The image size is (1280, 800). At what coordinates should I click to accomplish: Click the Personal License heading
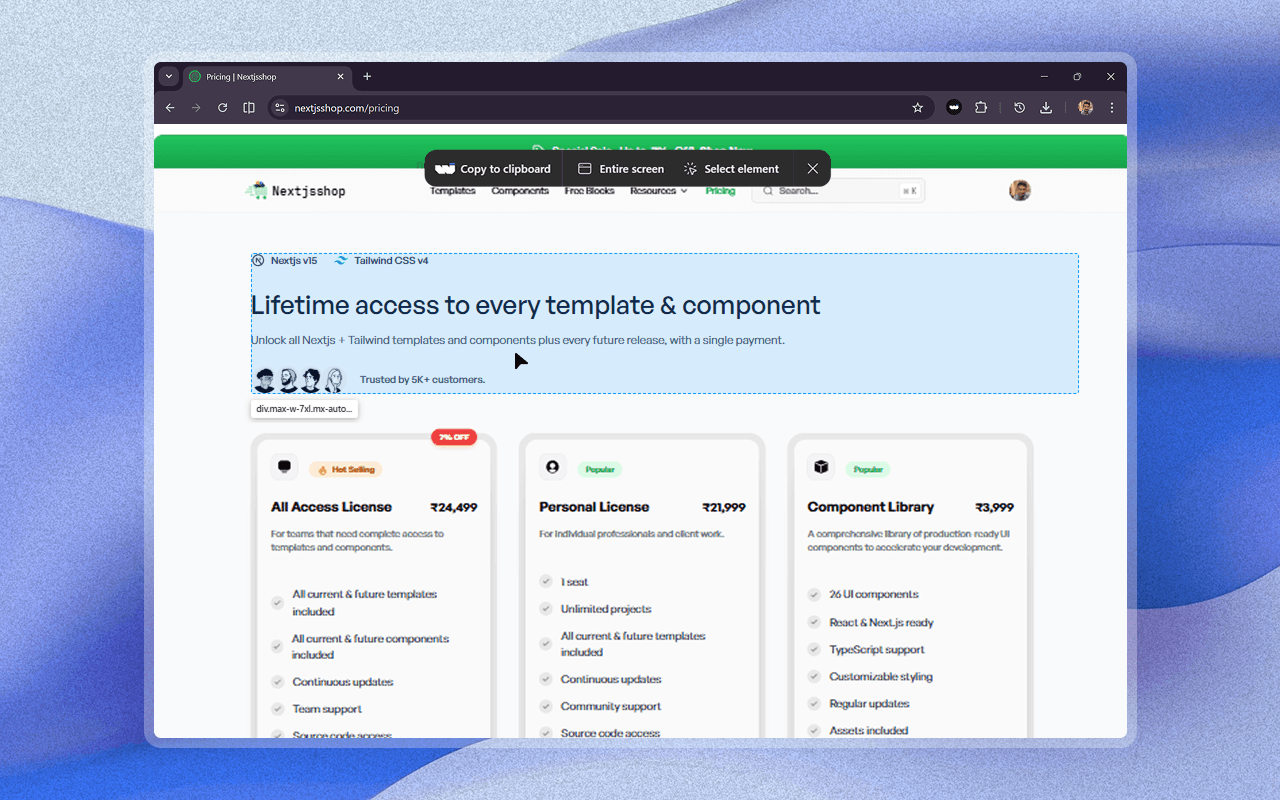coord(594,507)
